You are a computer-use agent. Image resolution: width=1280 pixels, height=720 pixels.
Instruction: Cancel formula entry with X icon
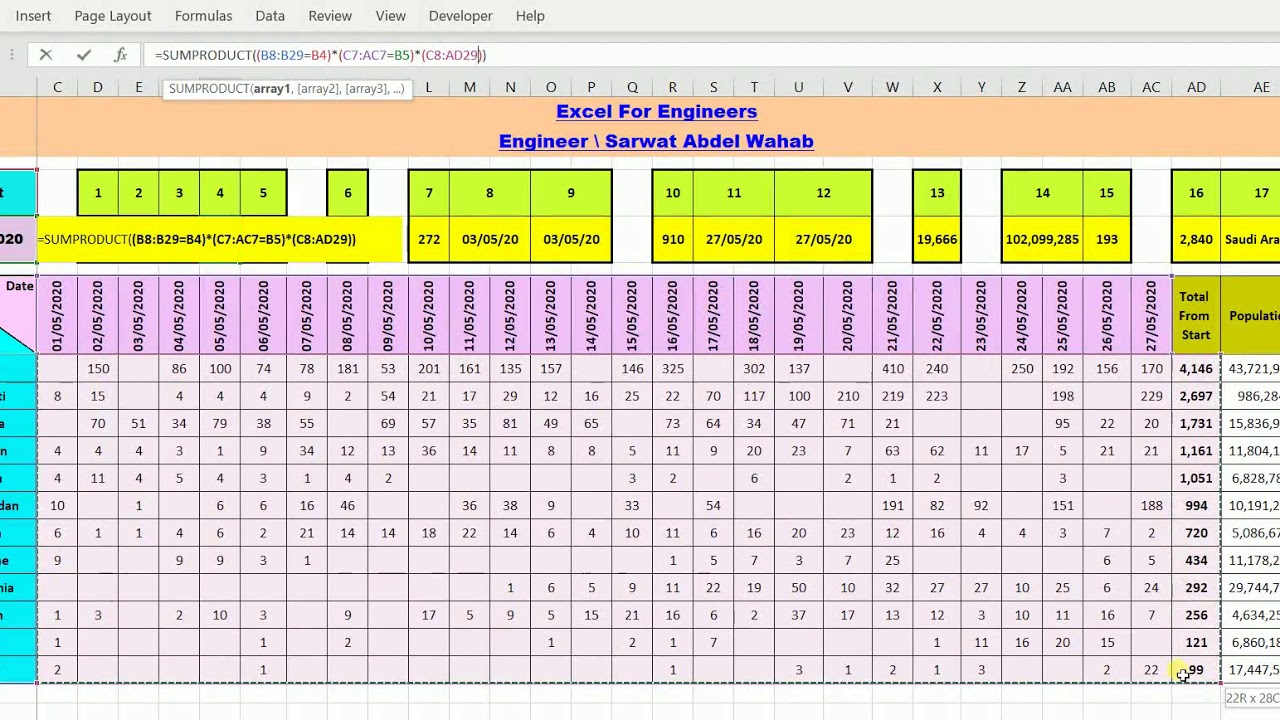click(46, 55)
